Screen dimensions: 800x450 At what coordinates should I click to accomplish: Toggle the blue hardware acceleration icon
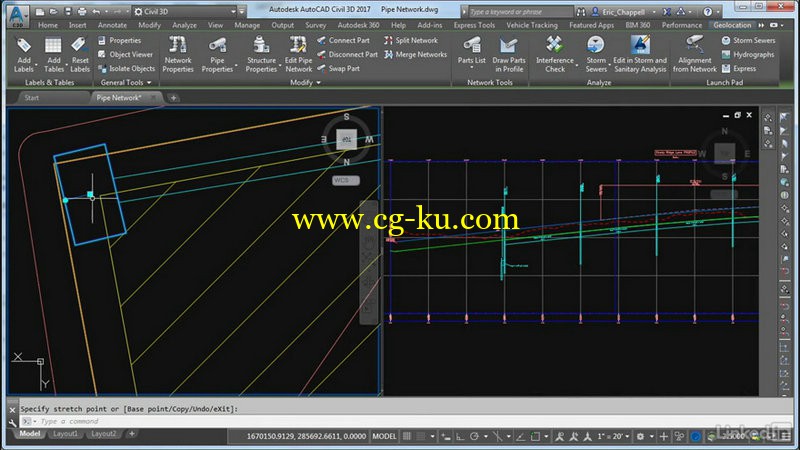tap(695, 436)
